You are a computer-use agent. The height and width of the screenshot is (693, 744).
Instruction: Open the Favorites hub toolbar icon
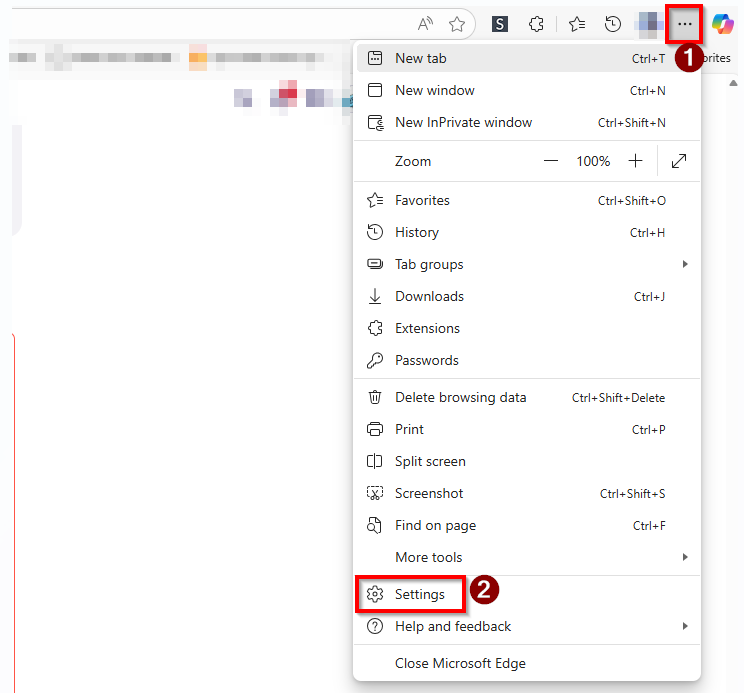pos(577,24)
